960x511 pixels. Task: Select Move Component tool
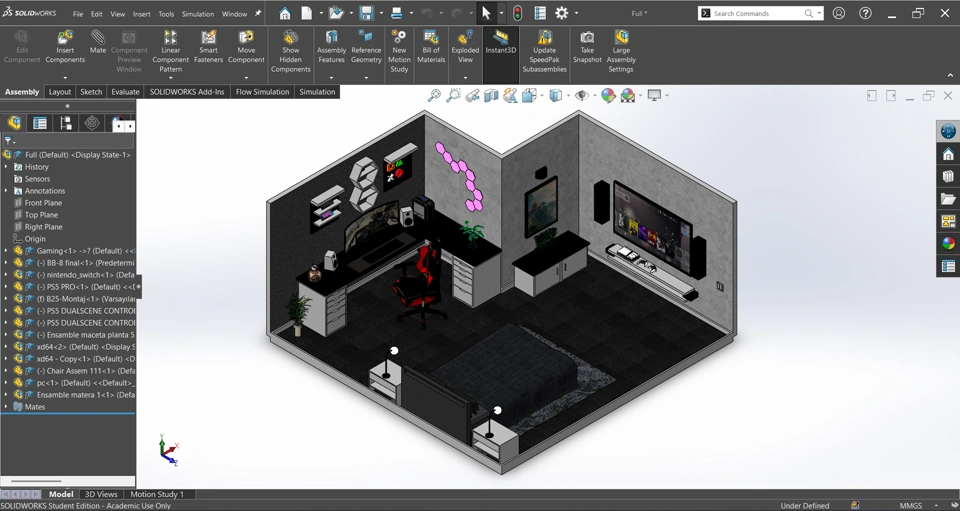[x=246, y=47]
